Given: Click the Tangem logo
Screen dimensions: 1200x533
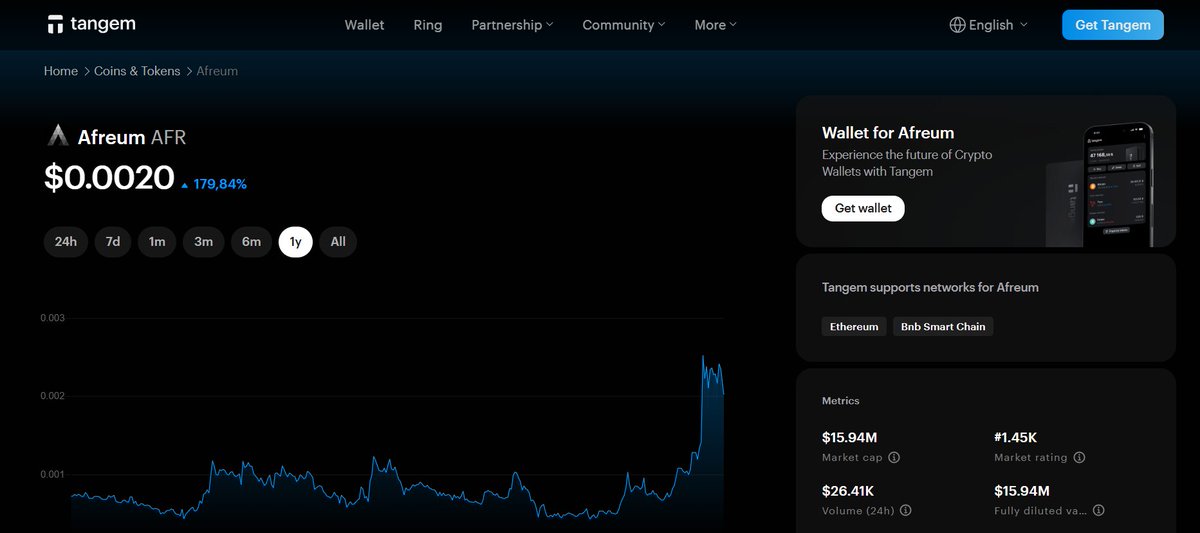Looking at the screenshot, I should (91, 24).
